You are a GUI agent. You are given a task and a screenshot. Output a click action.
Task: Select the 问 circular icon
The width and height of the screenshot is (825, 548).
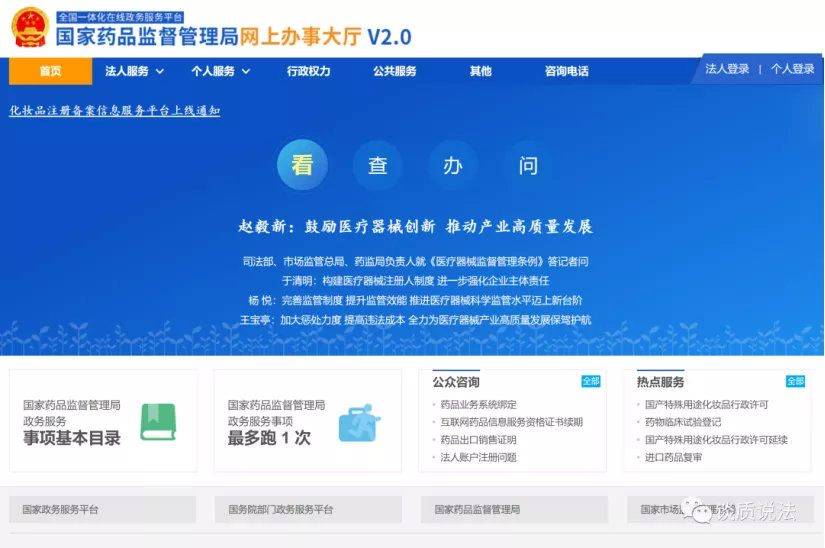click(528, 165)
